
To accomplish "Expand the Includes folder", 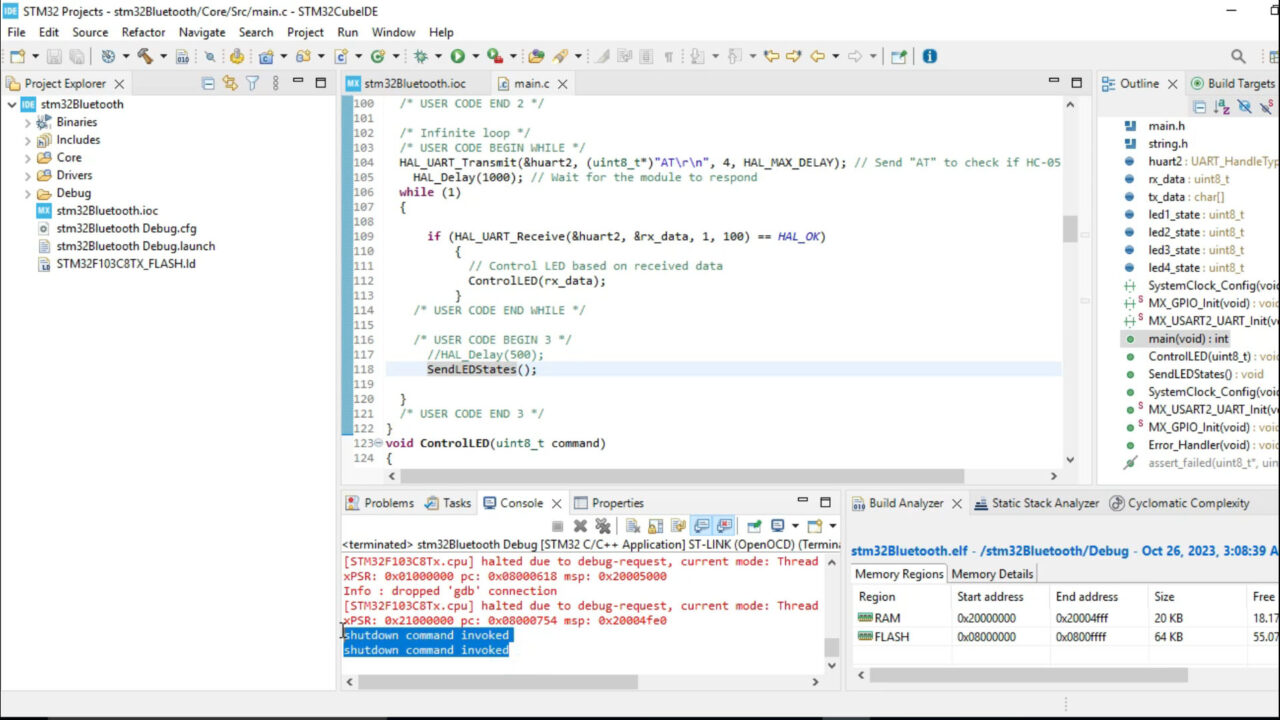I will [28, 140].
